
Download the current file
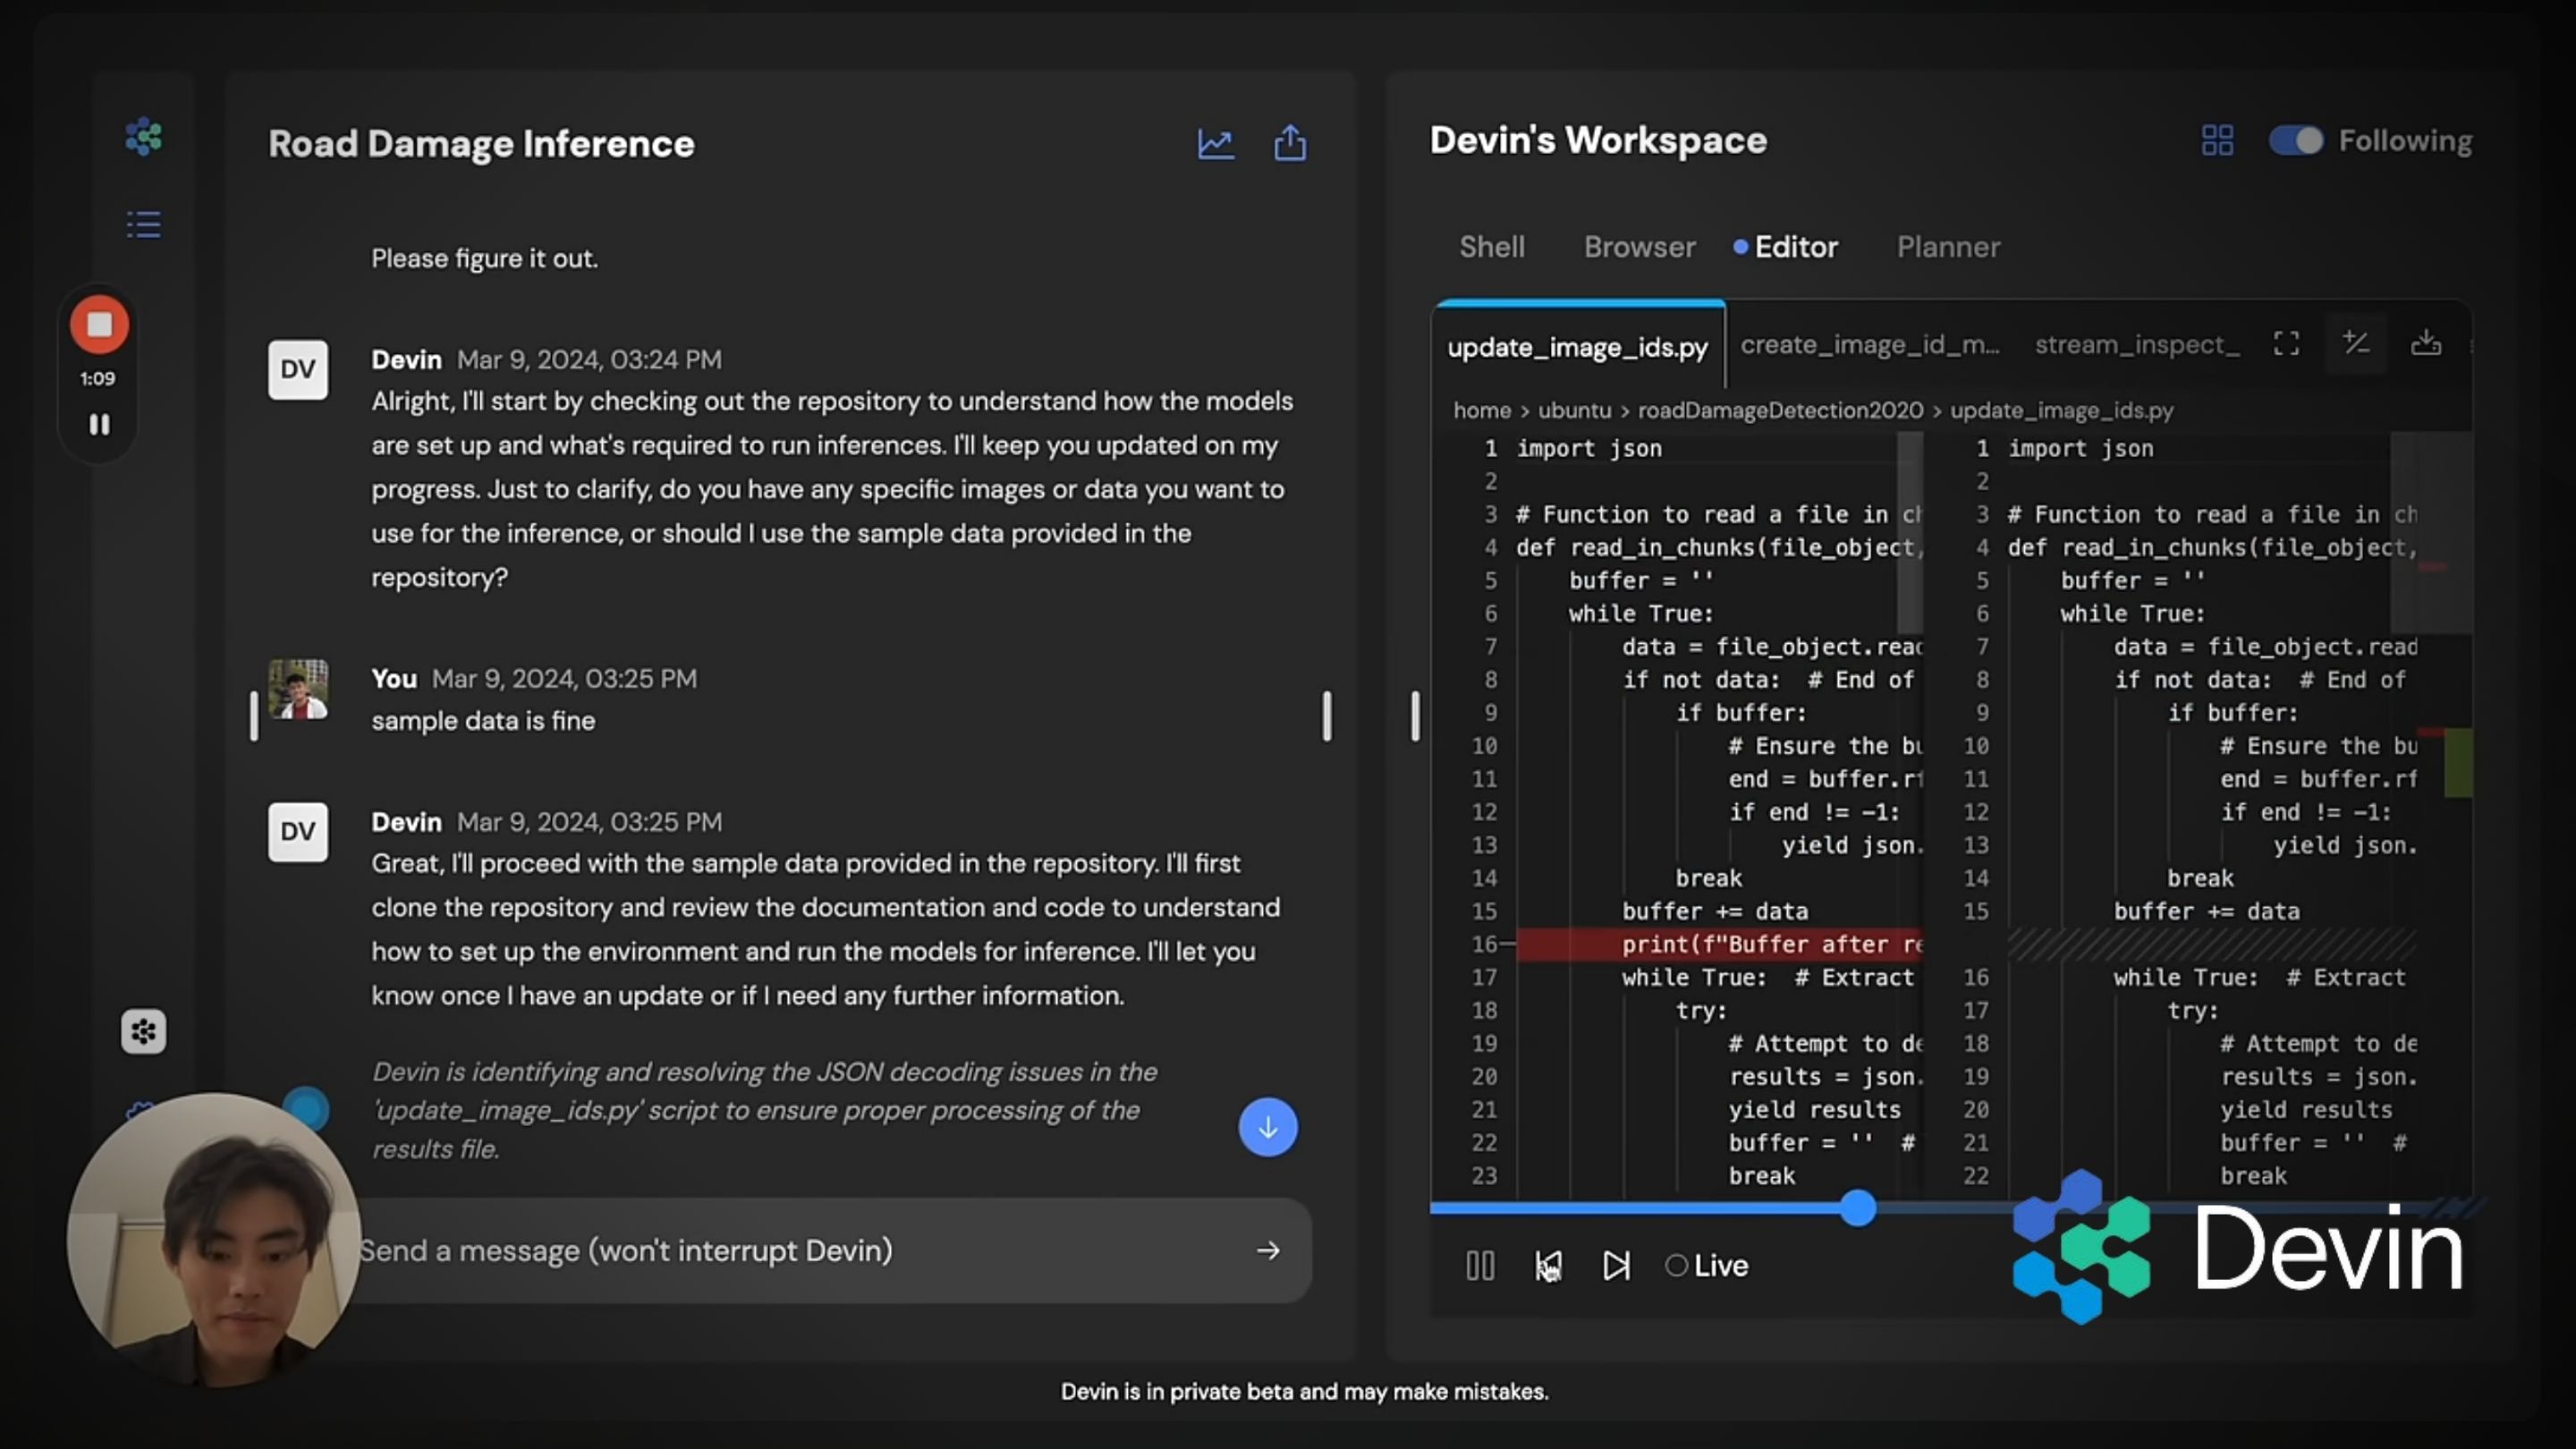pos(2428,343)
